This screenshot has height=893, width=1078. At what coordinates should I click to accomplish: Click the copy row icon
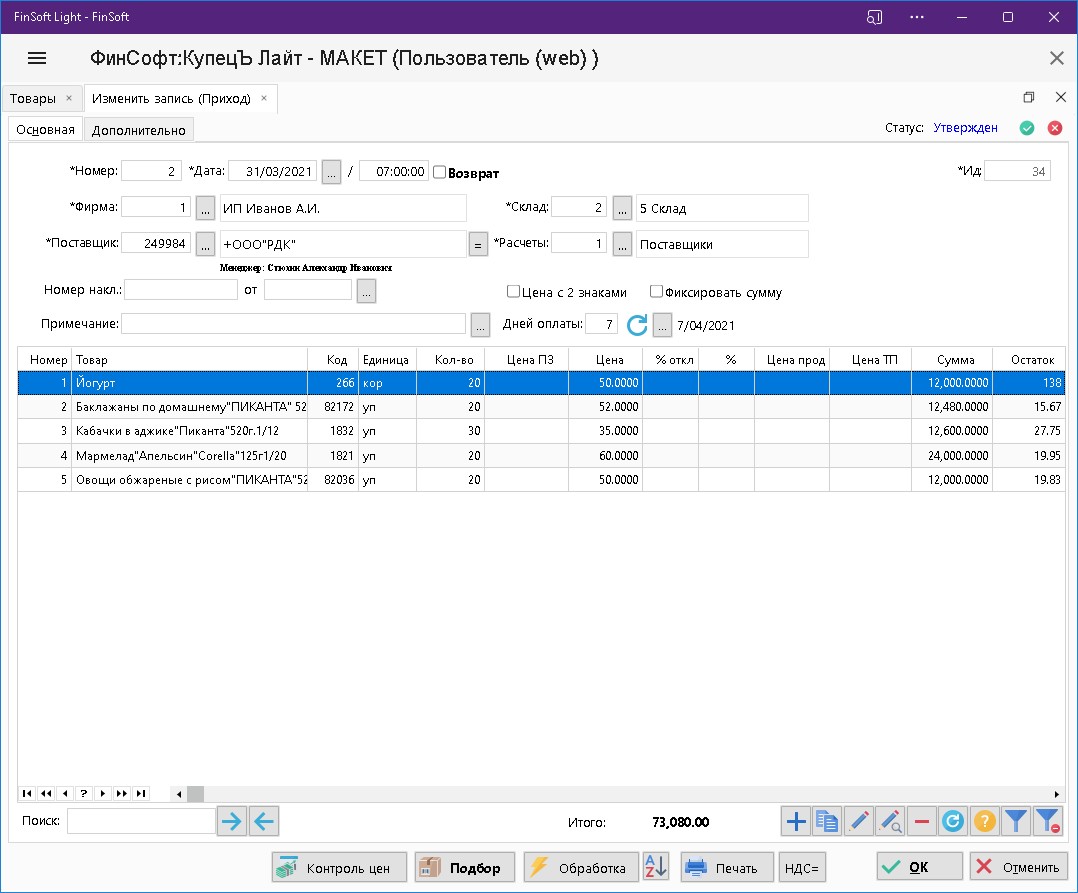(x=827, y=822)
